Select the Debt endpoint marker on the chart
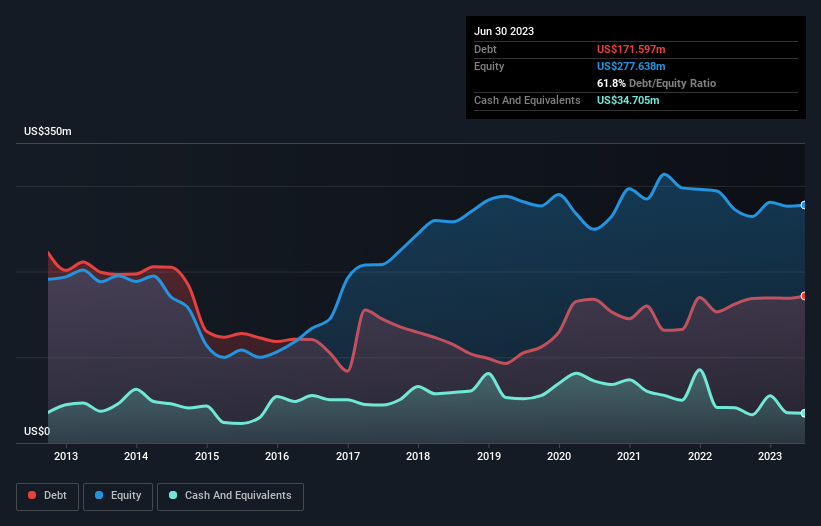 pos(804,296)
